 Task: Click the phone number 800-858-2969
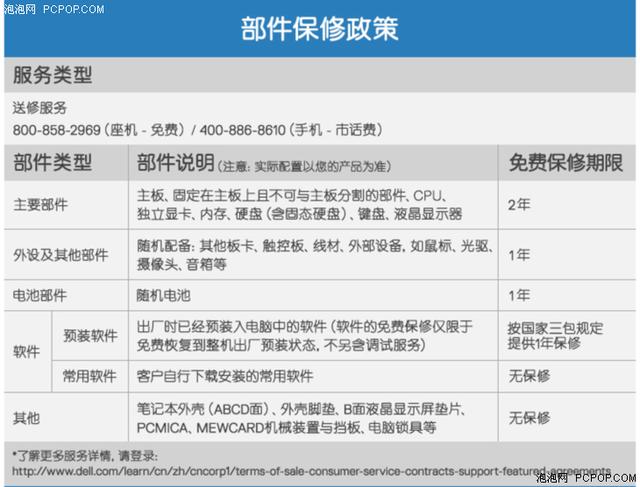(56, 130)
